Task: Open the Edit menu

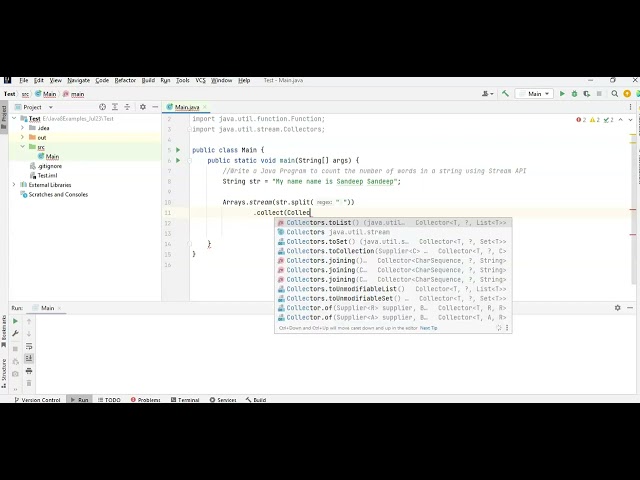Action: 39,80
